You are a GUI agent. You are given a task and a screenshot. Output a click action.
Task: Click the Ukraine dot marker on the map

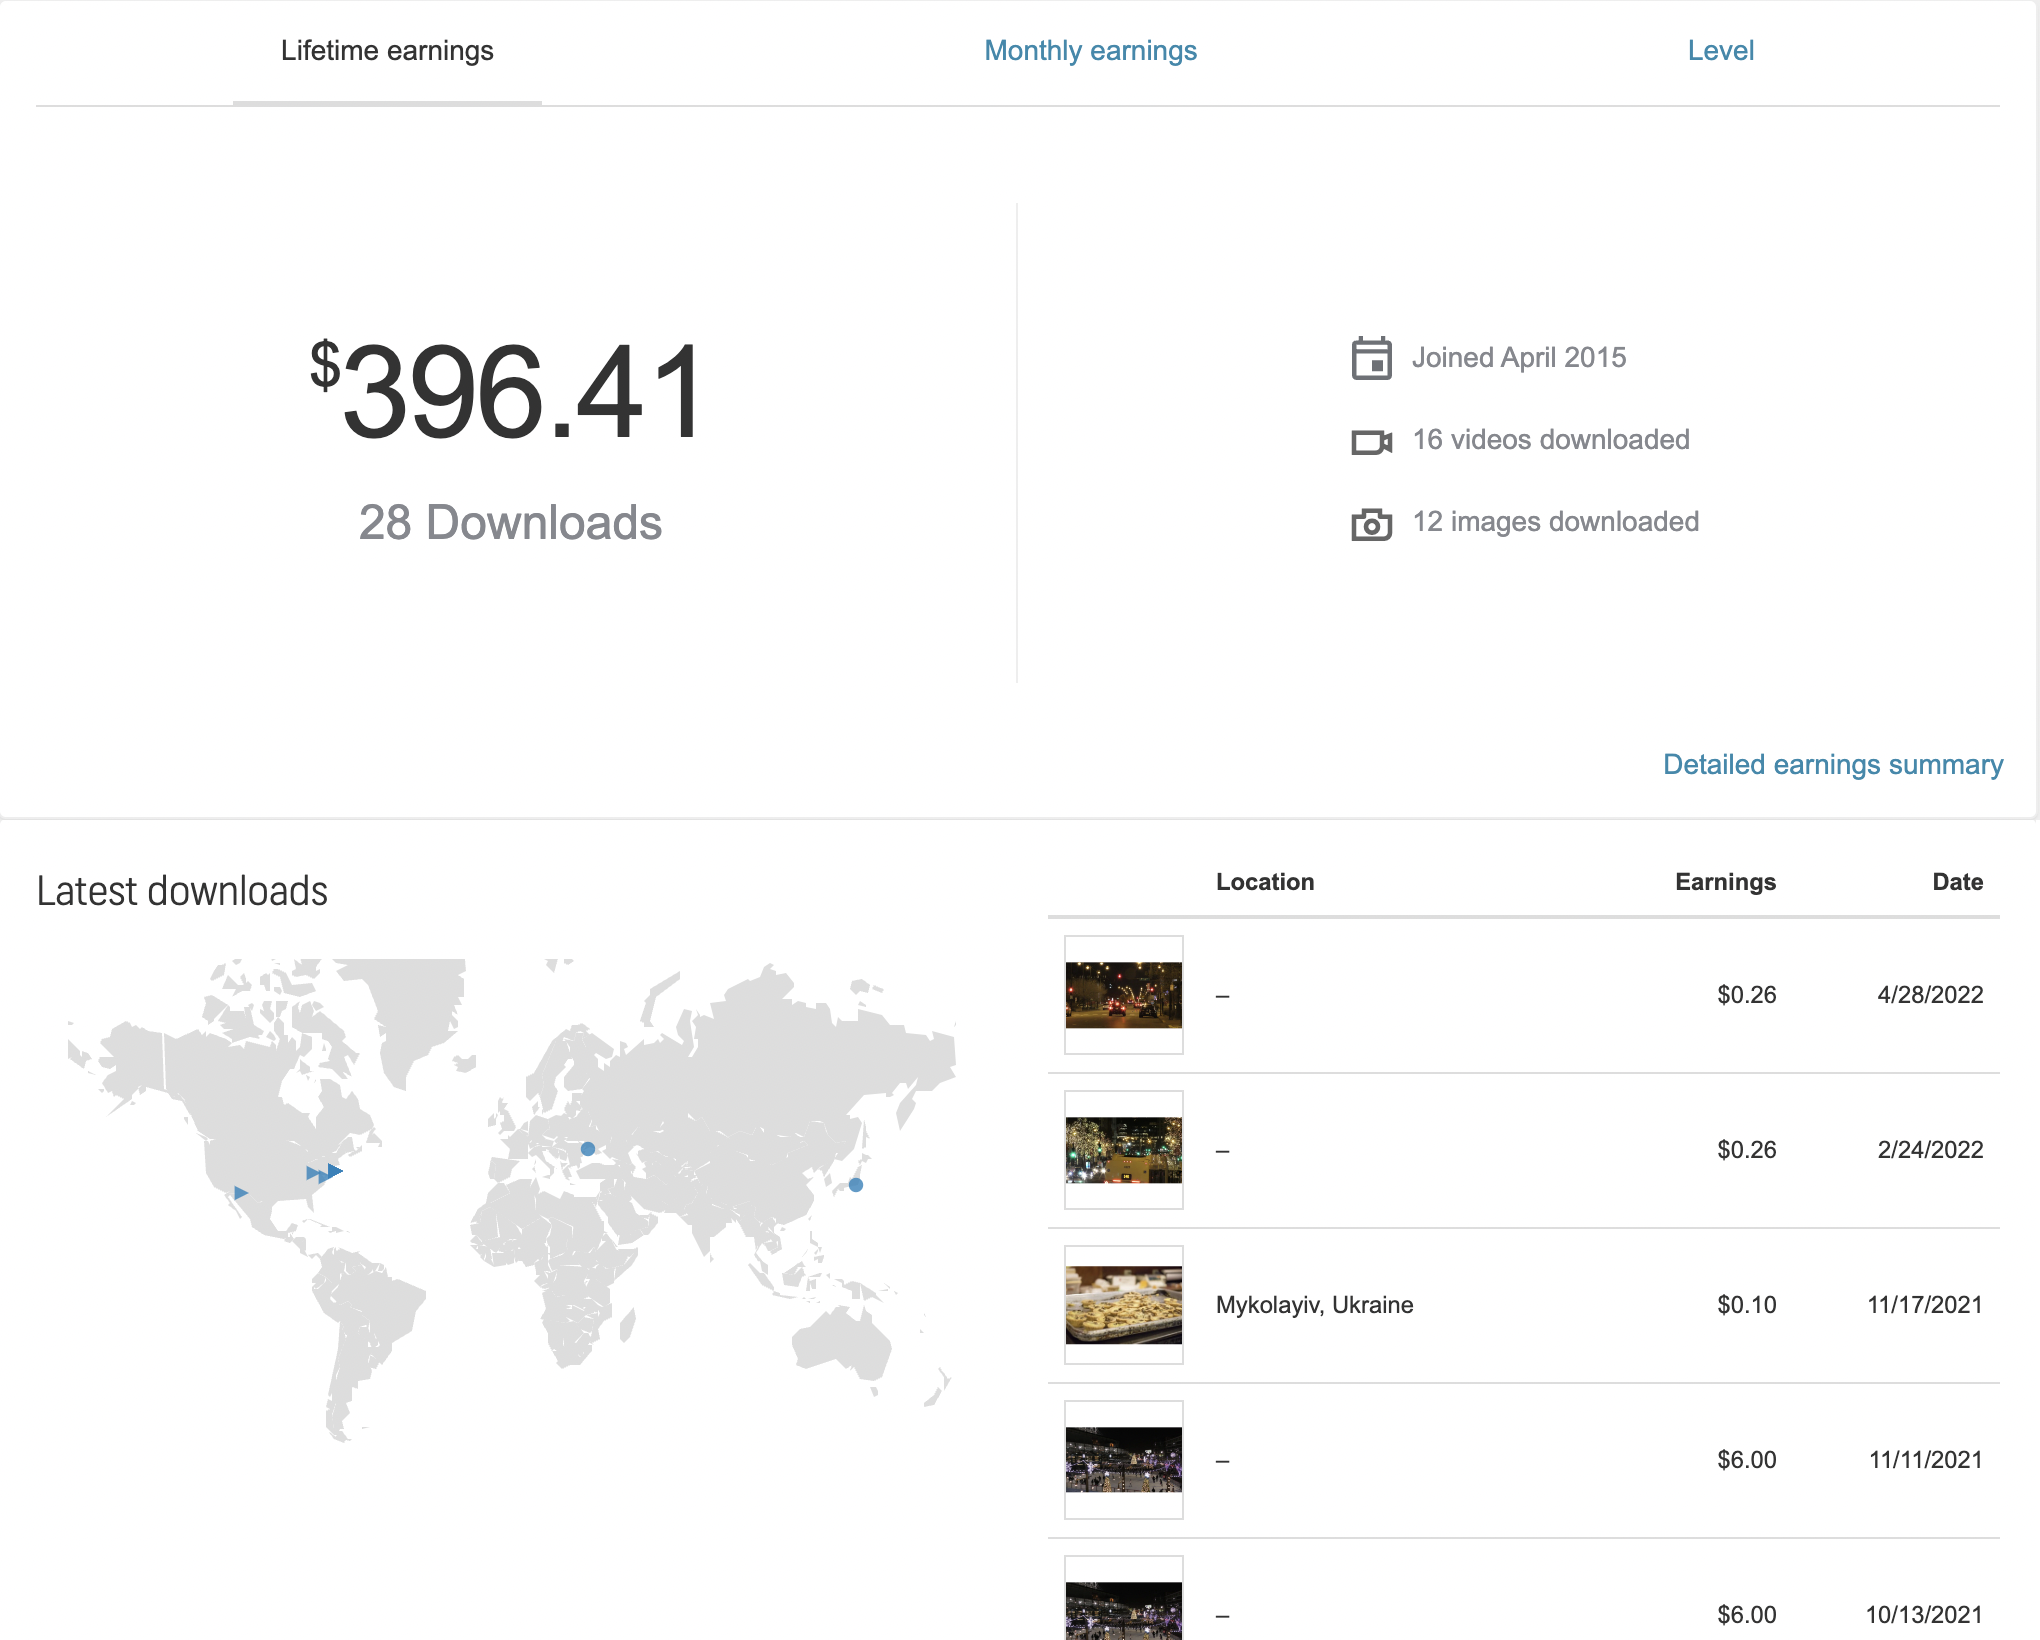pyautogui.click(x=588, y=1149)
